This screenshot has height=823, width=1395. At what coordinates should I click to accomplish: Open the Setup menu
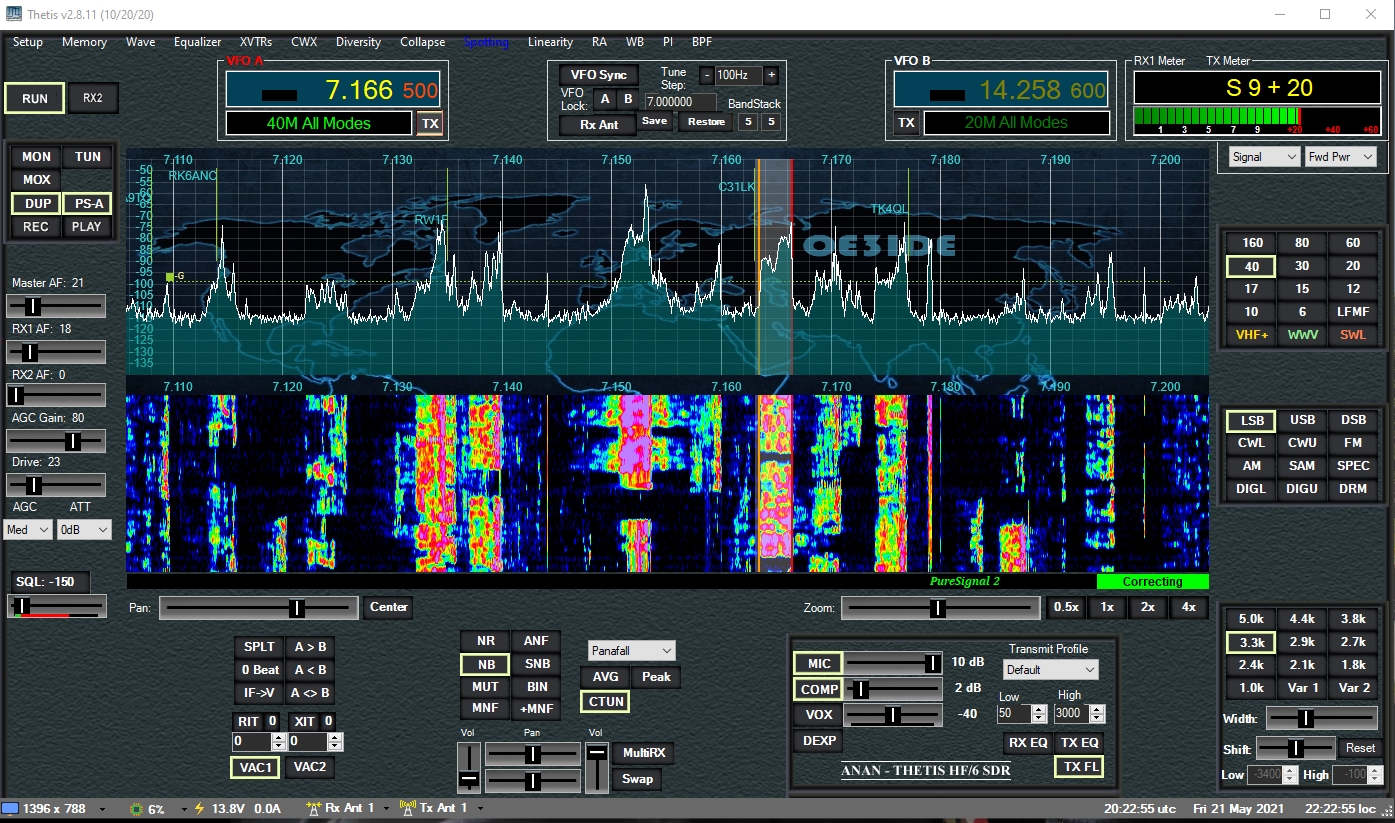coord(28,42)
